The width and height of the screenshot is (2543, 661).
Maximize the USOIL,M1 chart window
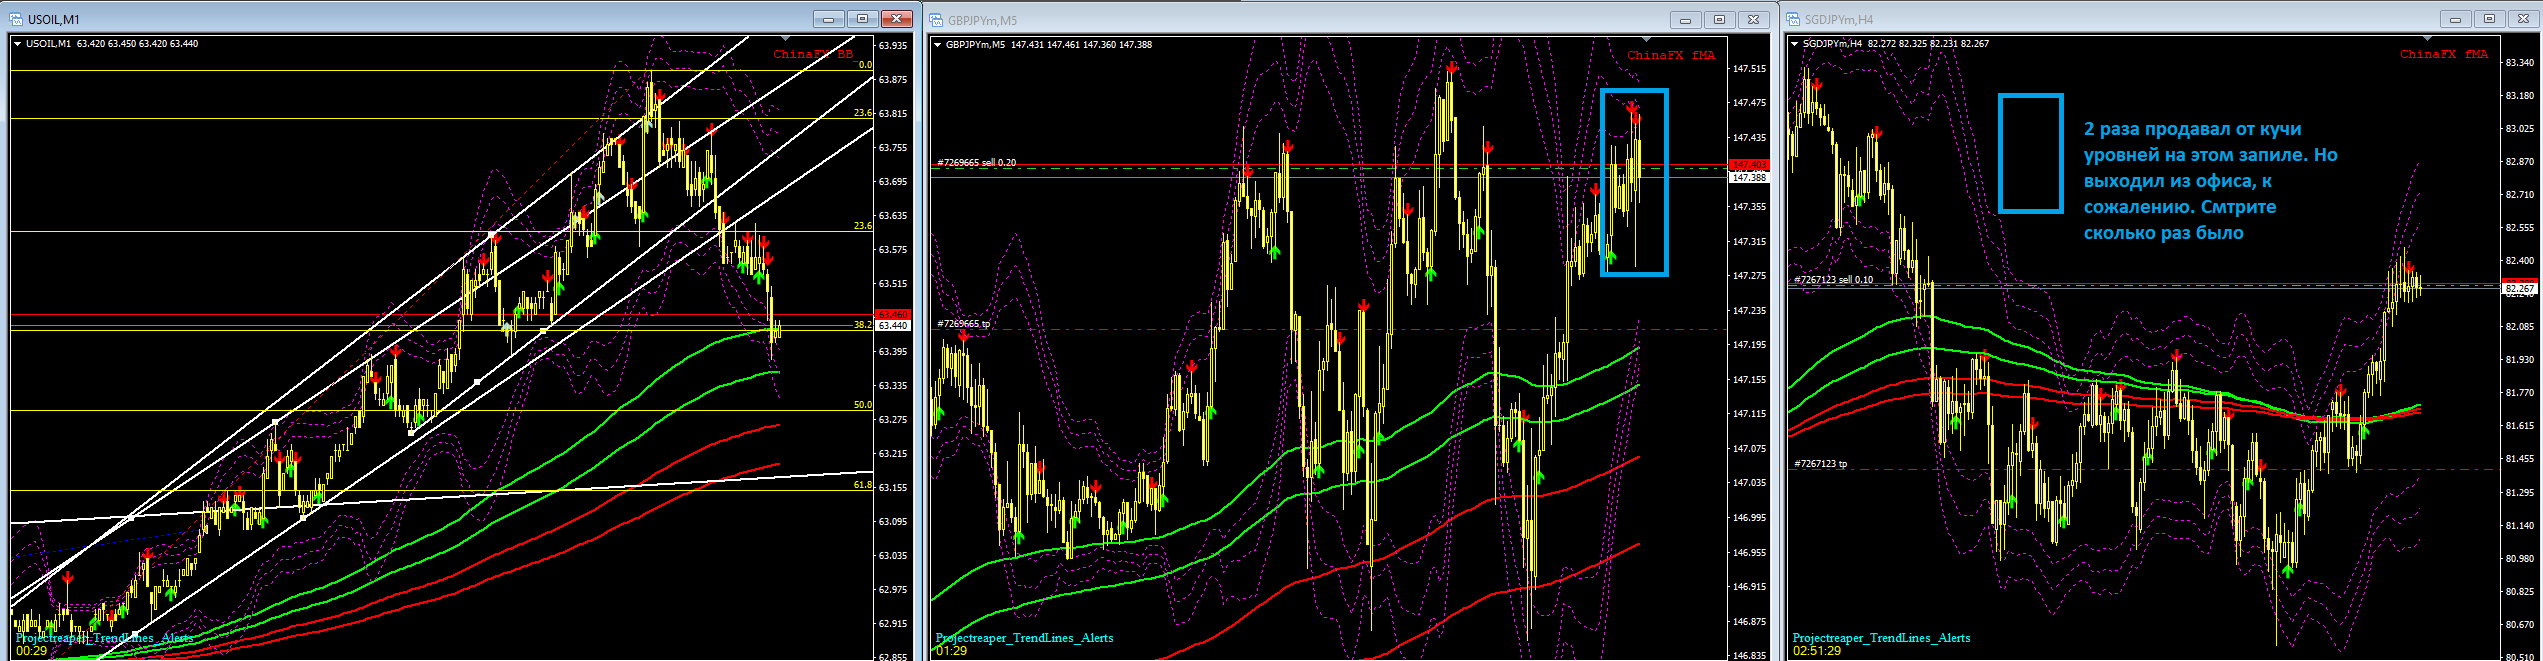[x=862, y=19]
